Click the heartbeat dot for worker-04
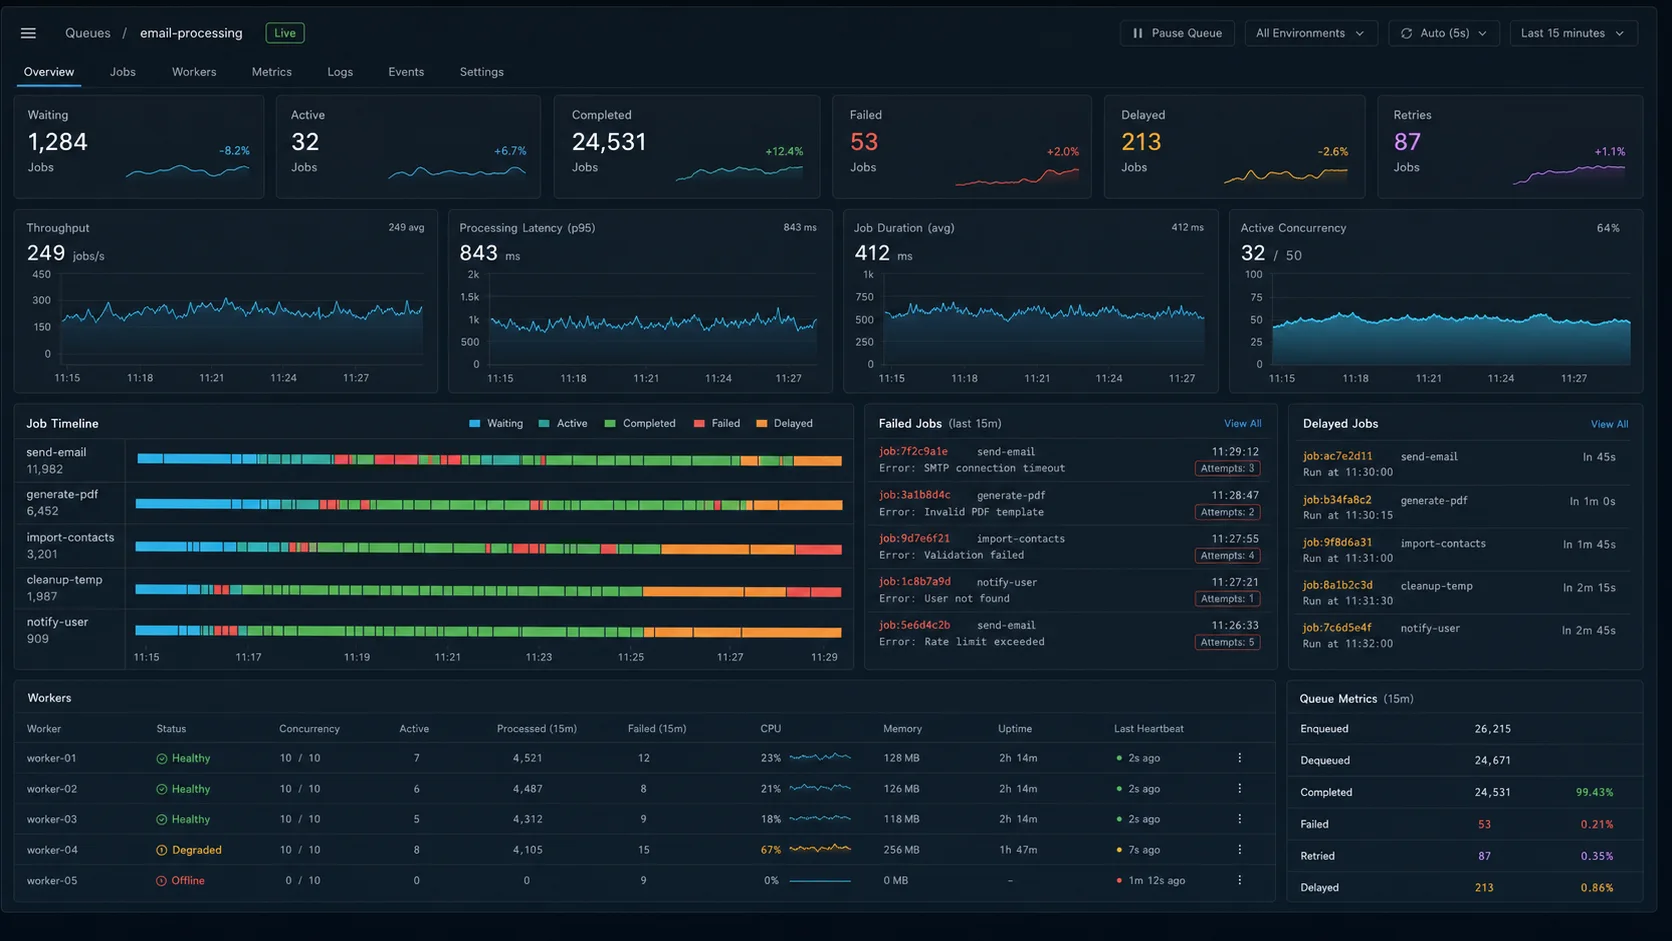Screen dimensions: 1672x941 [1119, 850]
